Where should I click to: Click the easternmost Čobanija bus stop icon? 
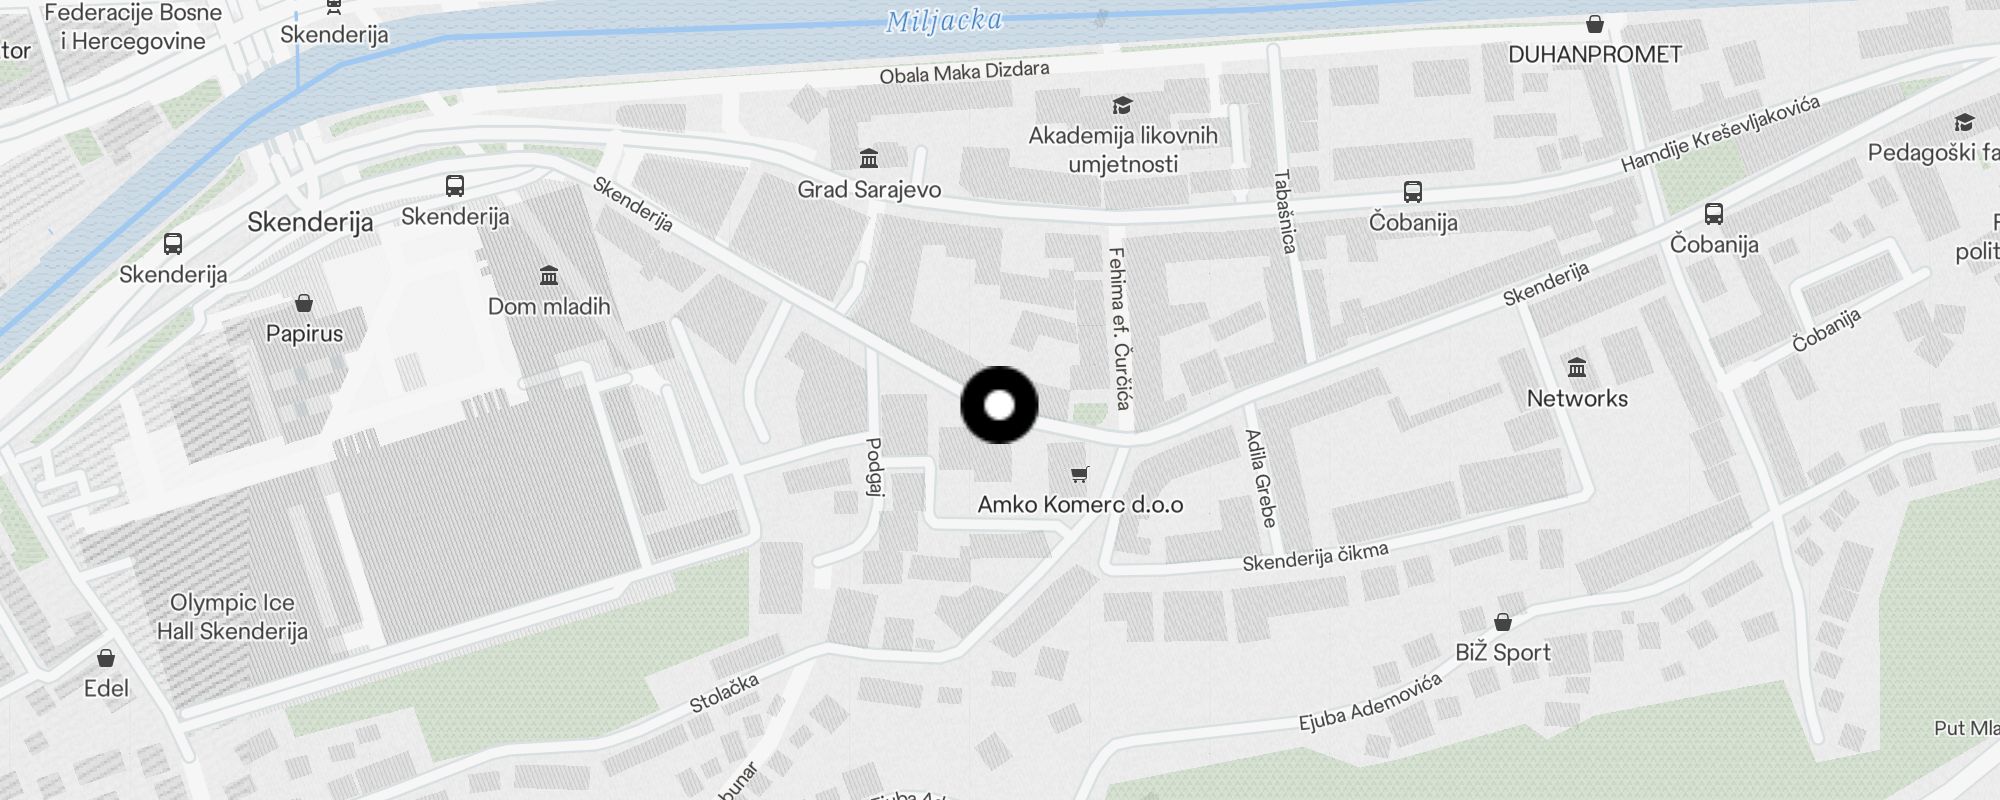(1714, 214)
